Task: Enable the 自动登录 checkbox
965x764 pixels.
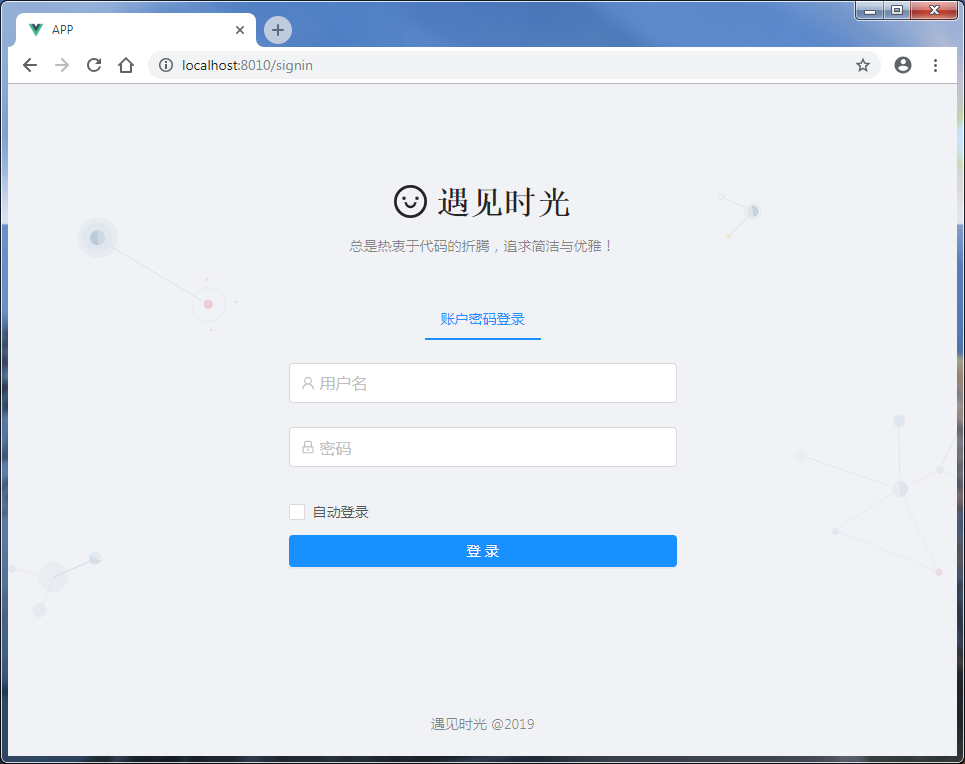Action: [297, 511]
